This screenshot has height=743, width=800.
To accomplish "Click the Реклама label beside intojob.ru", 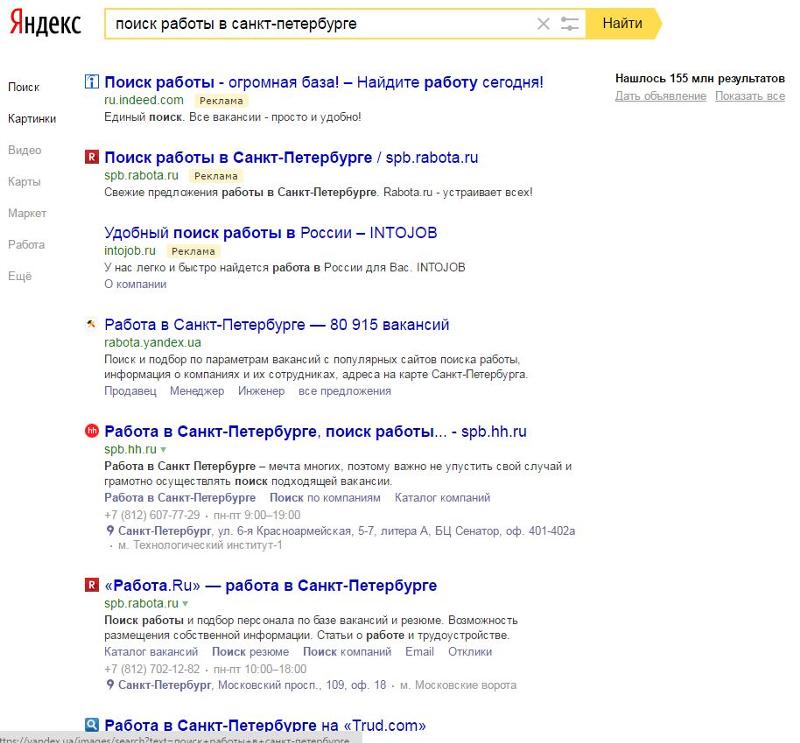I will tap(193, 251).
